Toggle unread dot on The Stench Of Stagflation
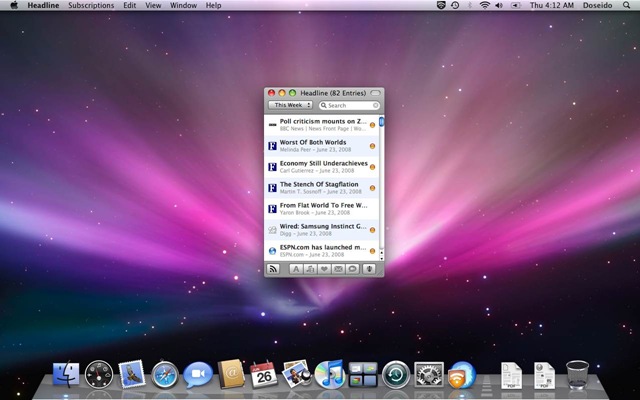 click(372, 188)
